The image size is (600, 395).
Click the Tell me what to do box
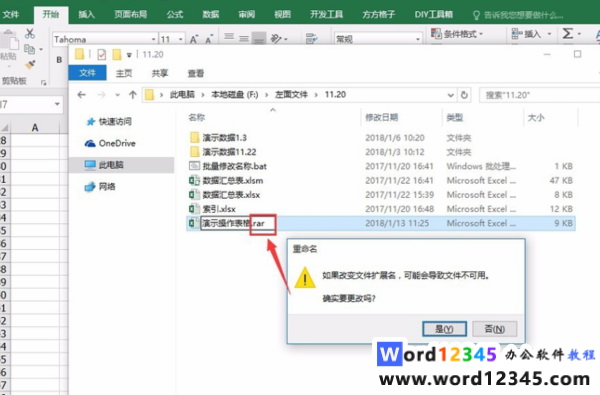(x=518, y=15)
